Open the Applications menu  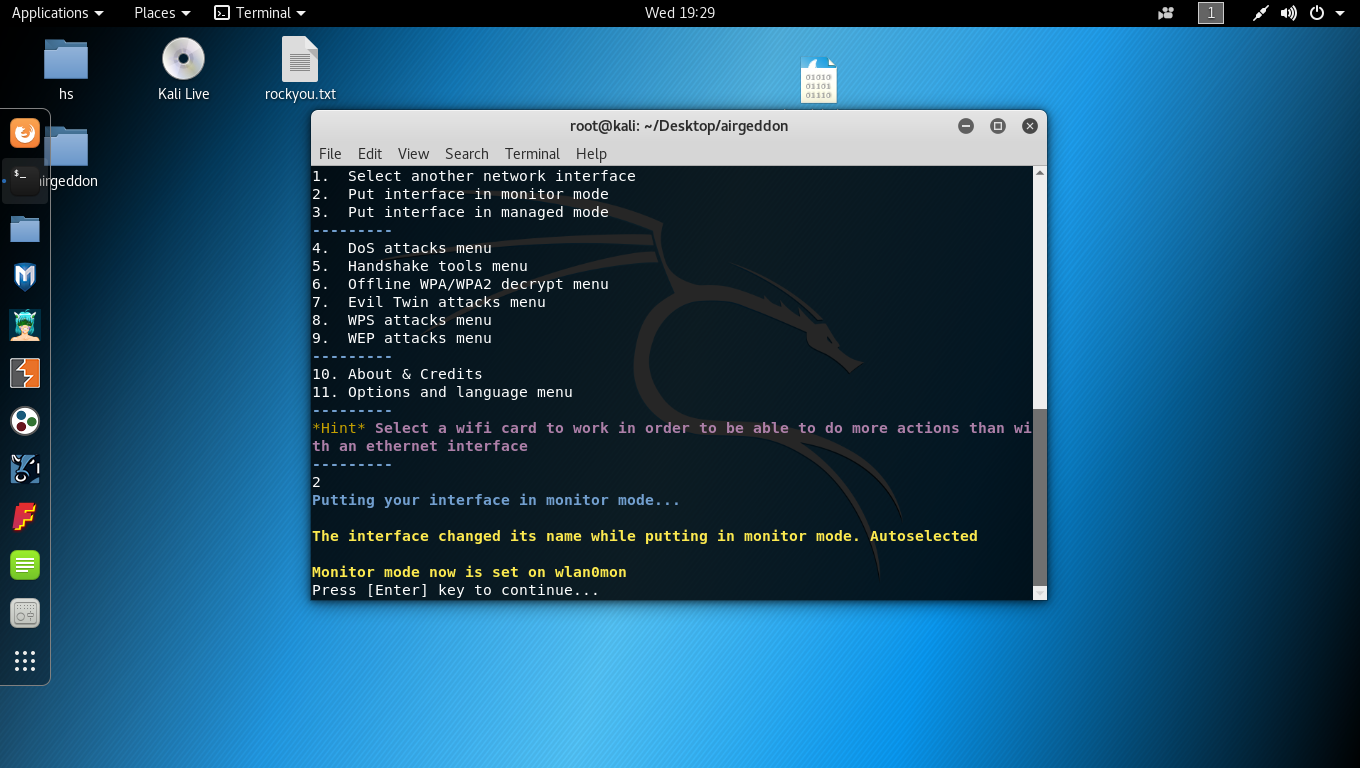tap(57, 13)
